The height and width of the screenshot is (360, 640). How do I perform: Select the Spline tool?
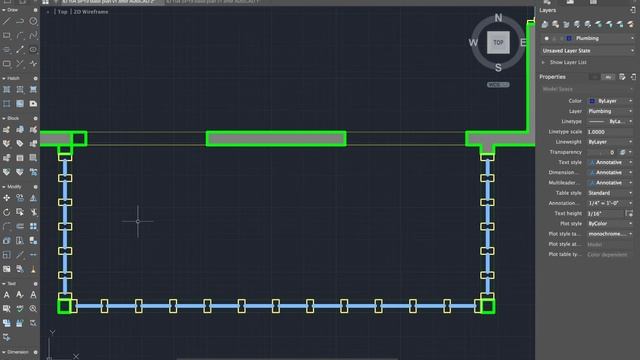[33, 36]
